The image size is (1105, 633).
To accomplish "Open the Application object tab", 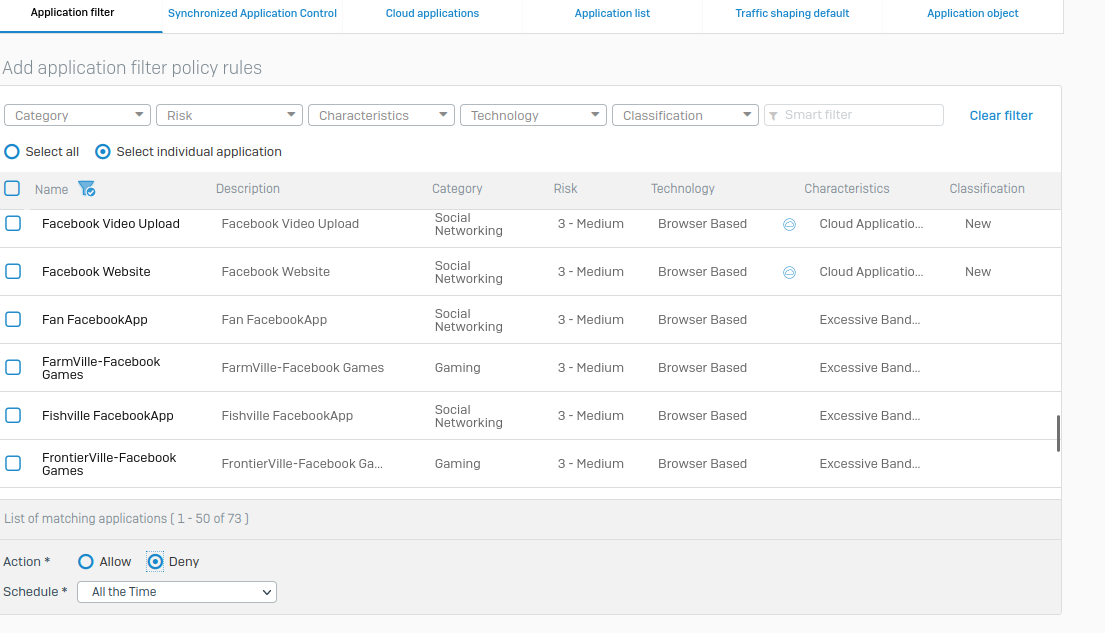I will click(973, 13).
